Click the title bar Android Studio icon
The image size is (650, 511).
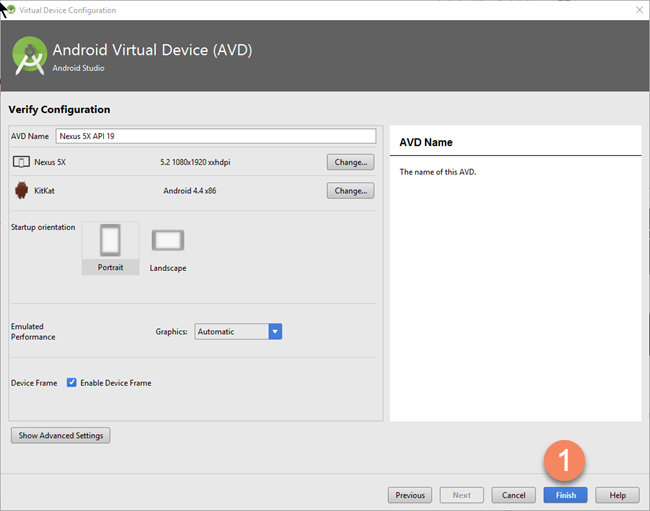tap(11, 10)
